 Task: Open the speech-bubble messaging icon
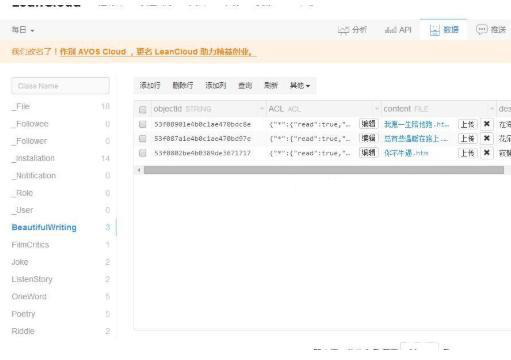pyautogui.click(x=481, y=30)
